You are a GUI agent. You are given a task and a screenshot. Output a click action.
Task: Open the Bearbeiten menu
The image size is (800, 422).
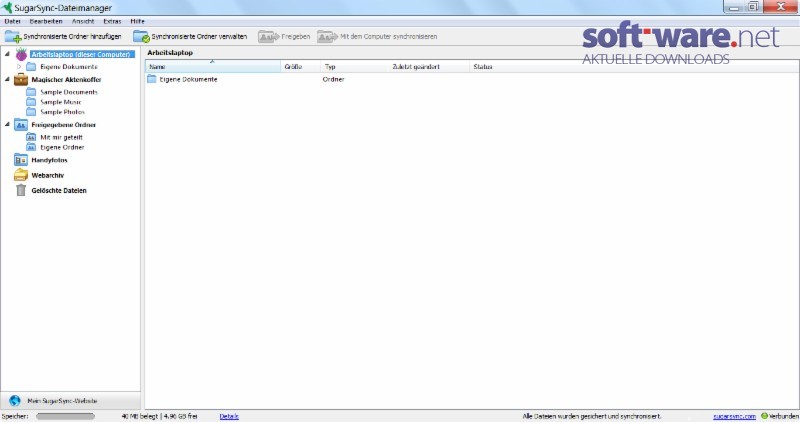point(46,21)
